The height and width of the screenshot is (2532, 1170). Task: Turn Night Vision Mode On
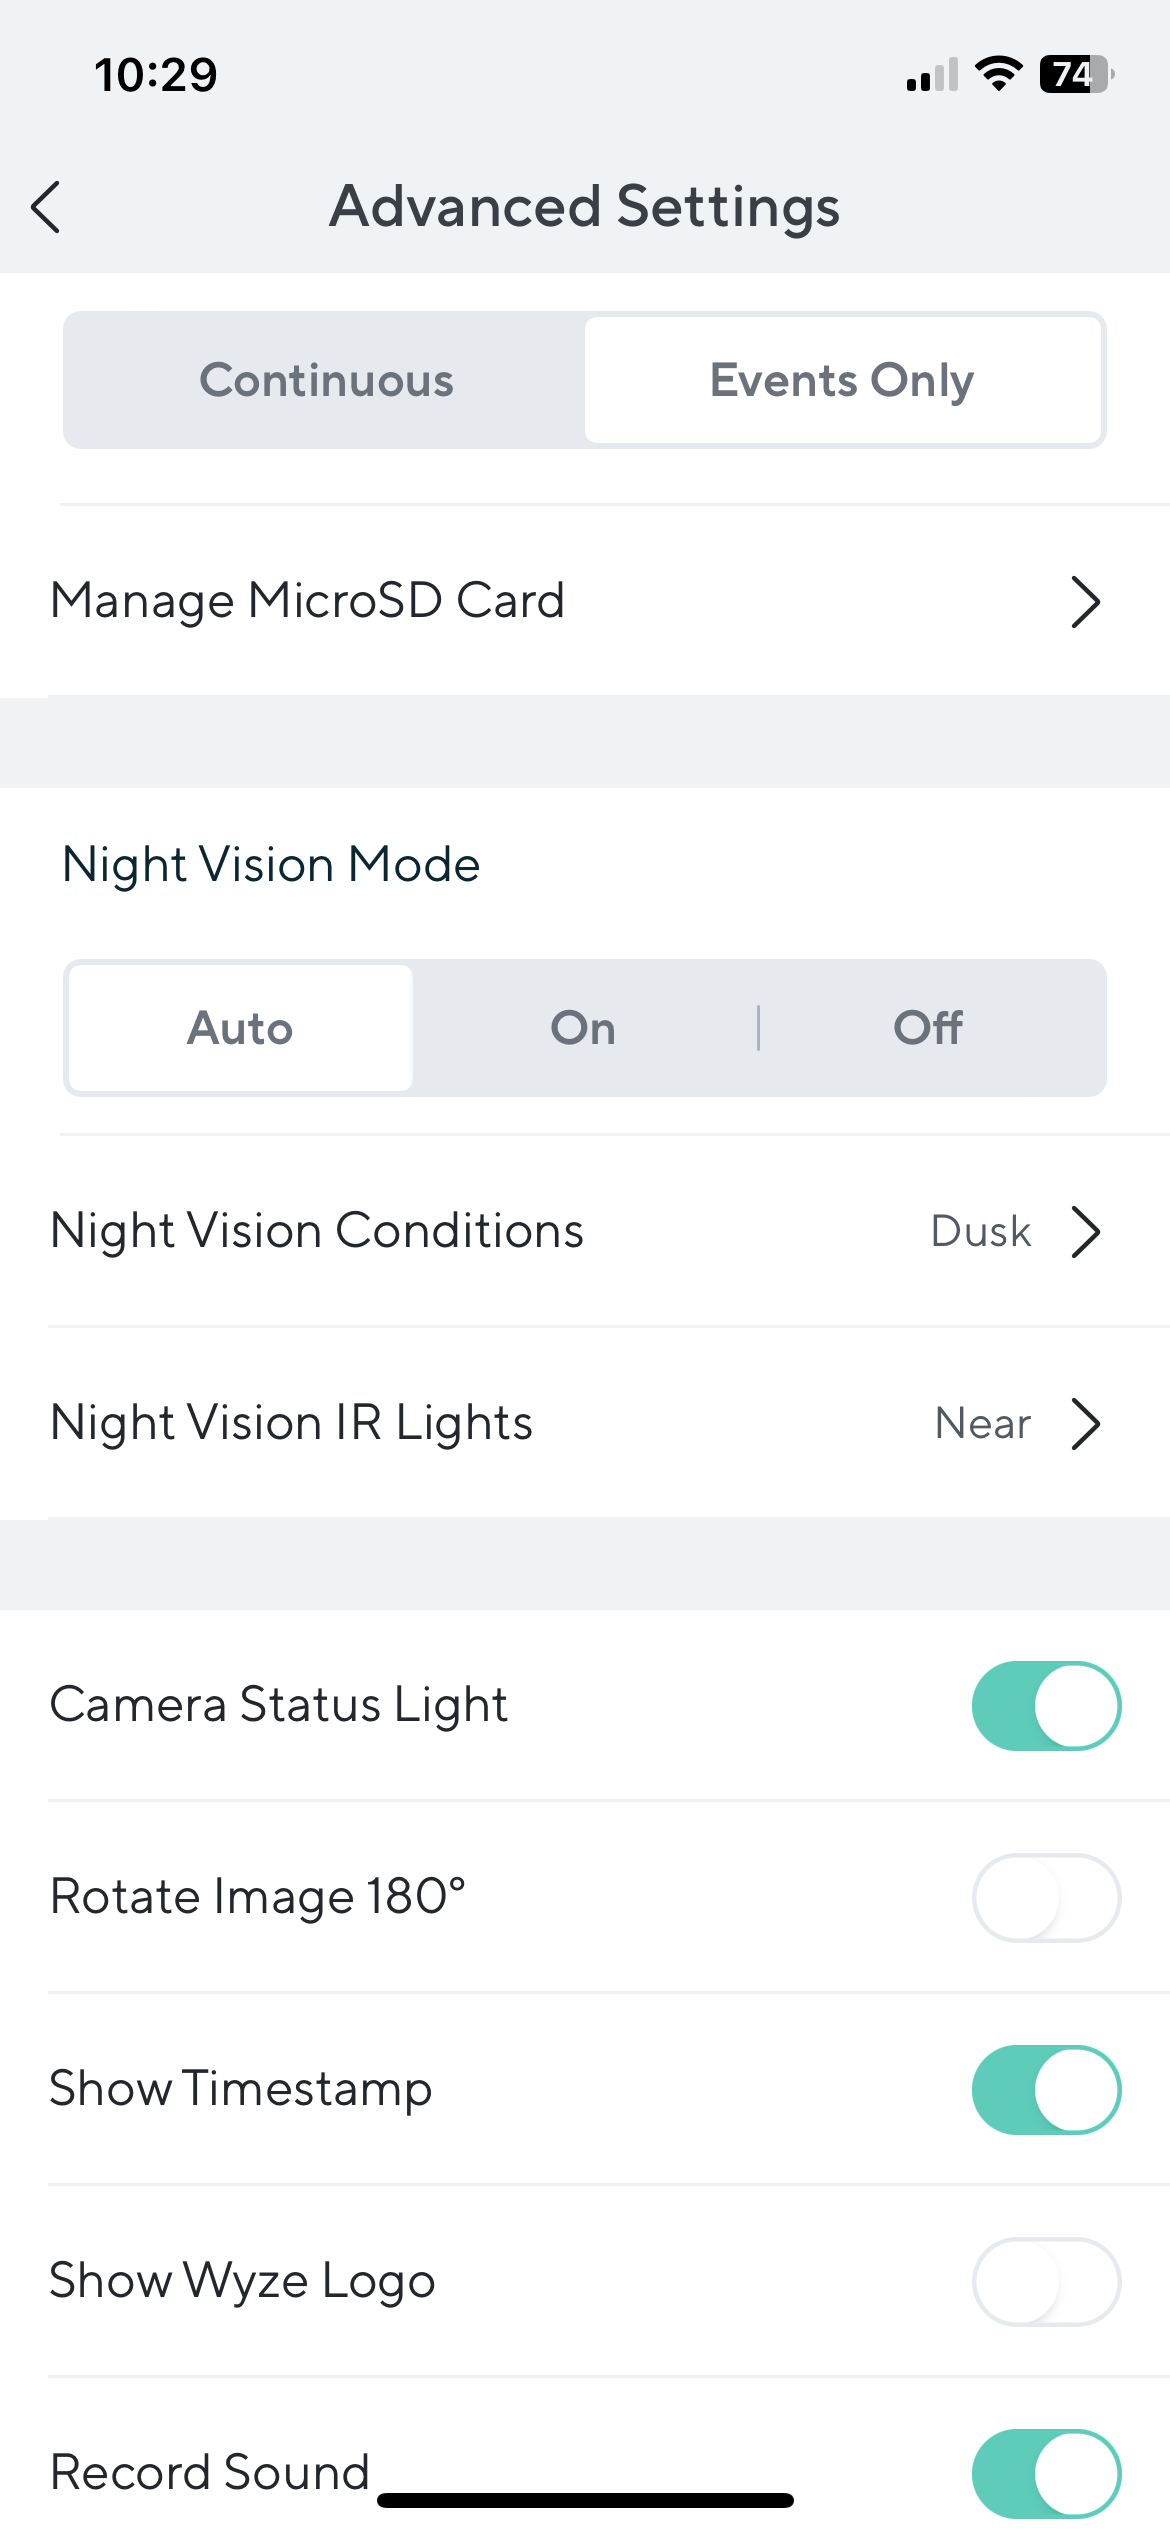pos(583,1028)
